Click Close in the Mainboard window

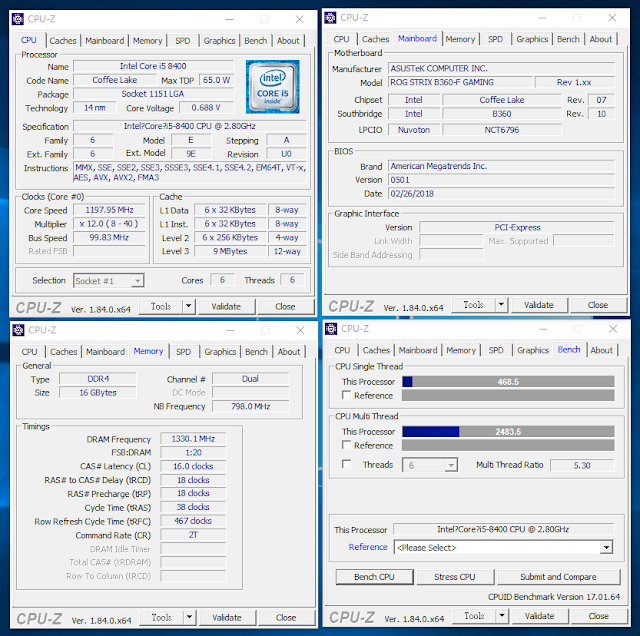[x=598, y=305]
